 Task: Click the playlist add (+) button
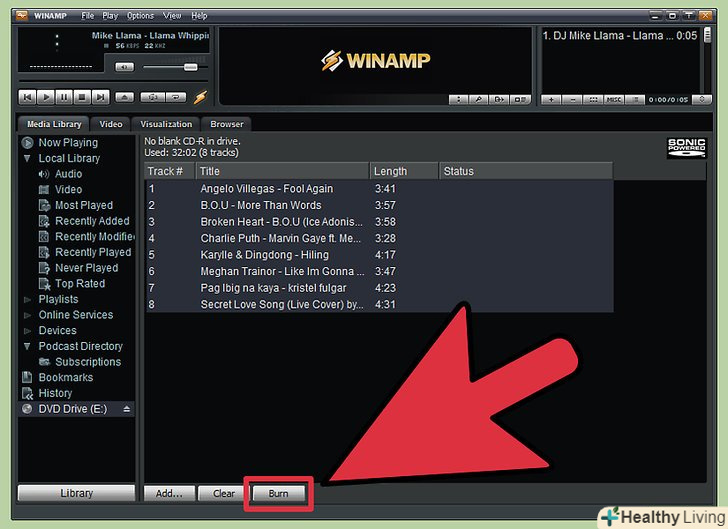(x=551, y=99)
